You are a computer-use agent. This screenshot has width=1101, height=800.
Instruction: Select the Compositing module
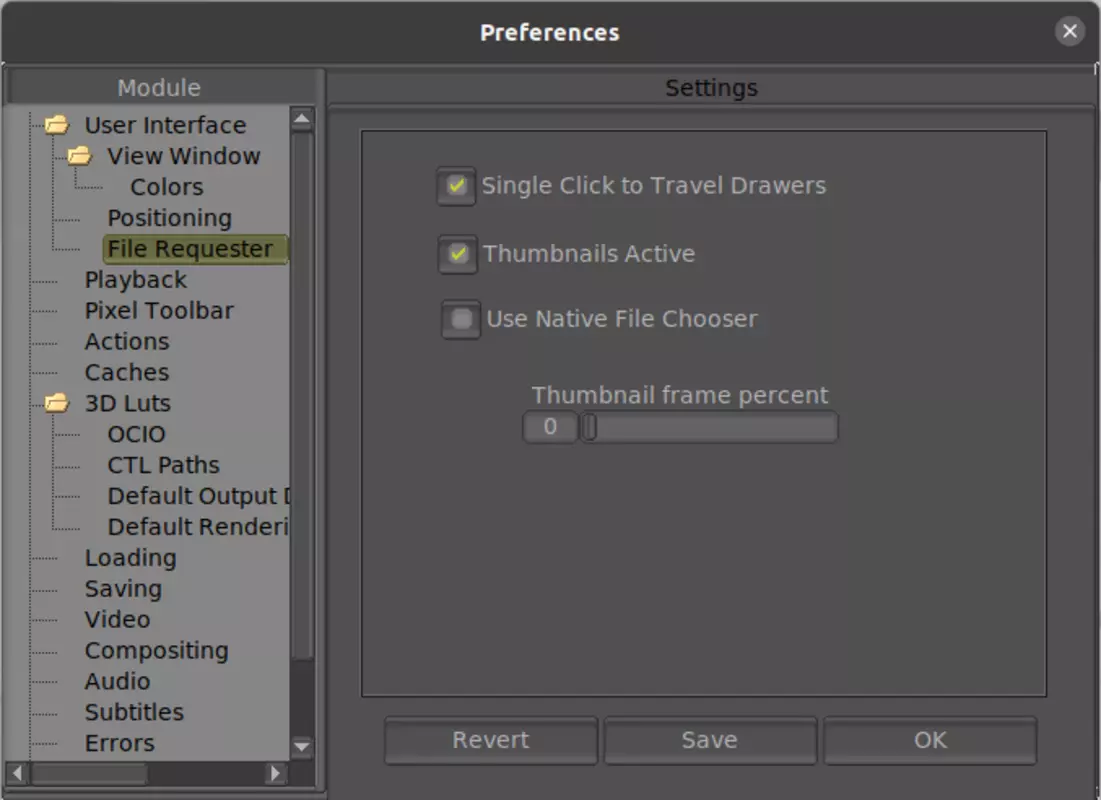(x=157, y=650)
